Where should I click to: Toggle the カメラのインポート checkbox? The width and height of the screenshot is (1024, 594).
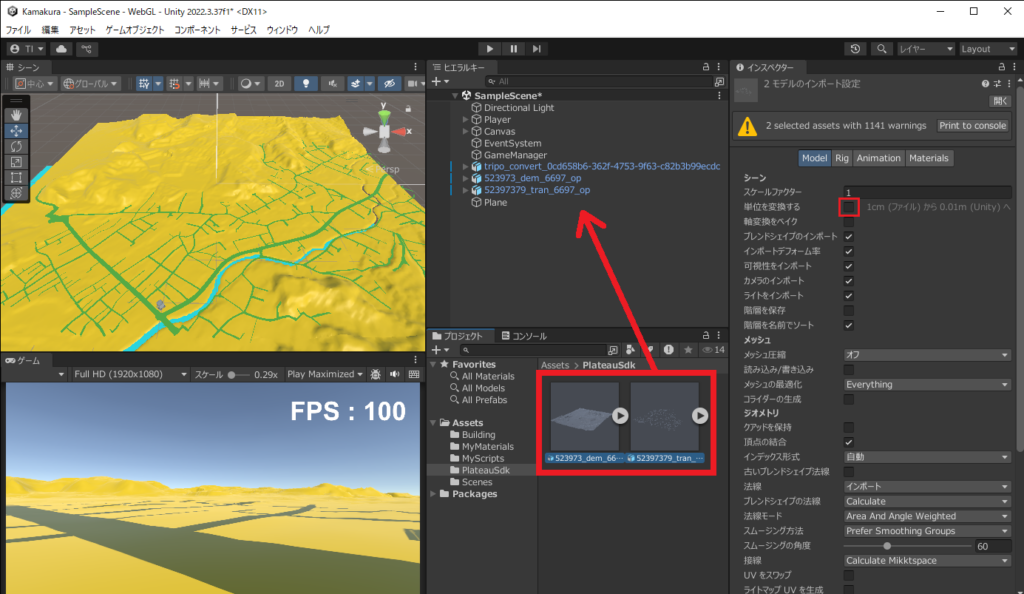(849, 281)
